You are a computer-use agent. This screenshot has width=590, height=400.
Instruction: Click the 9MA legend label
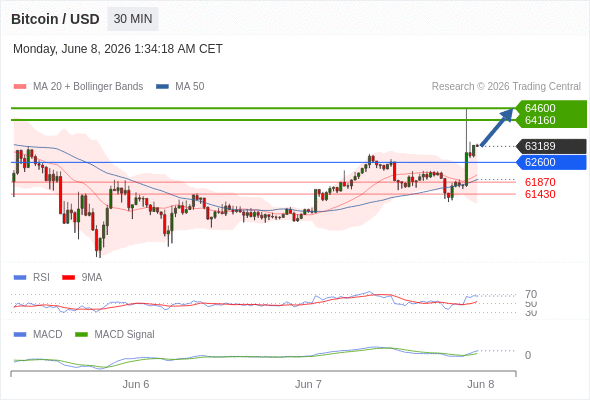point(92,278)
